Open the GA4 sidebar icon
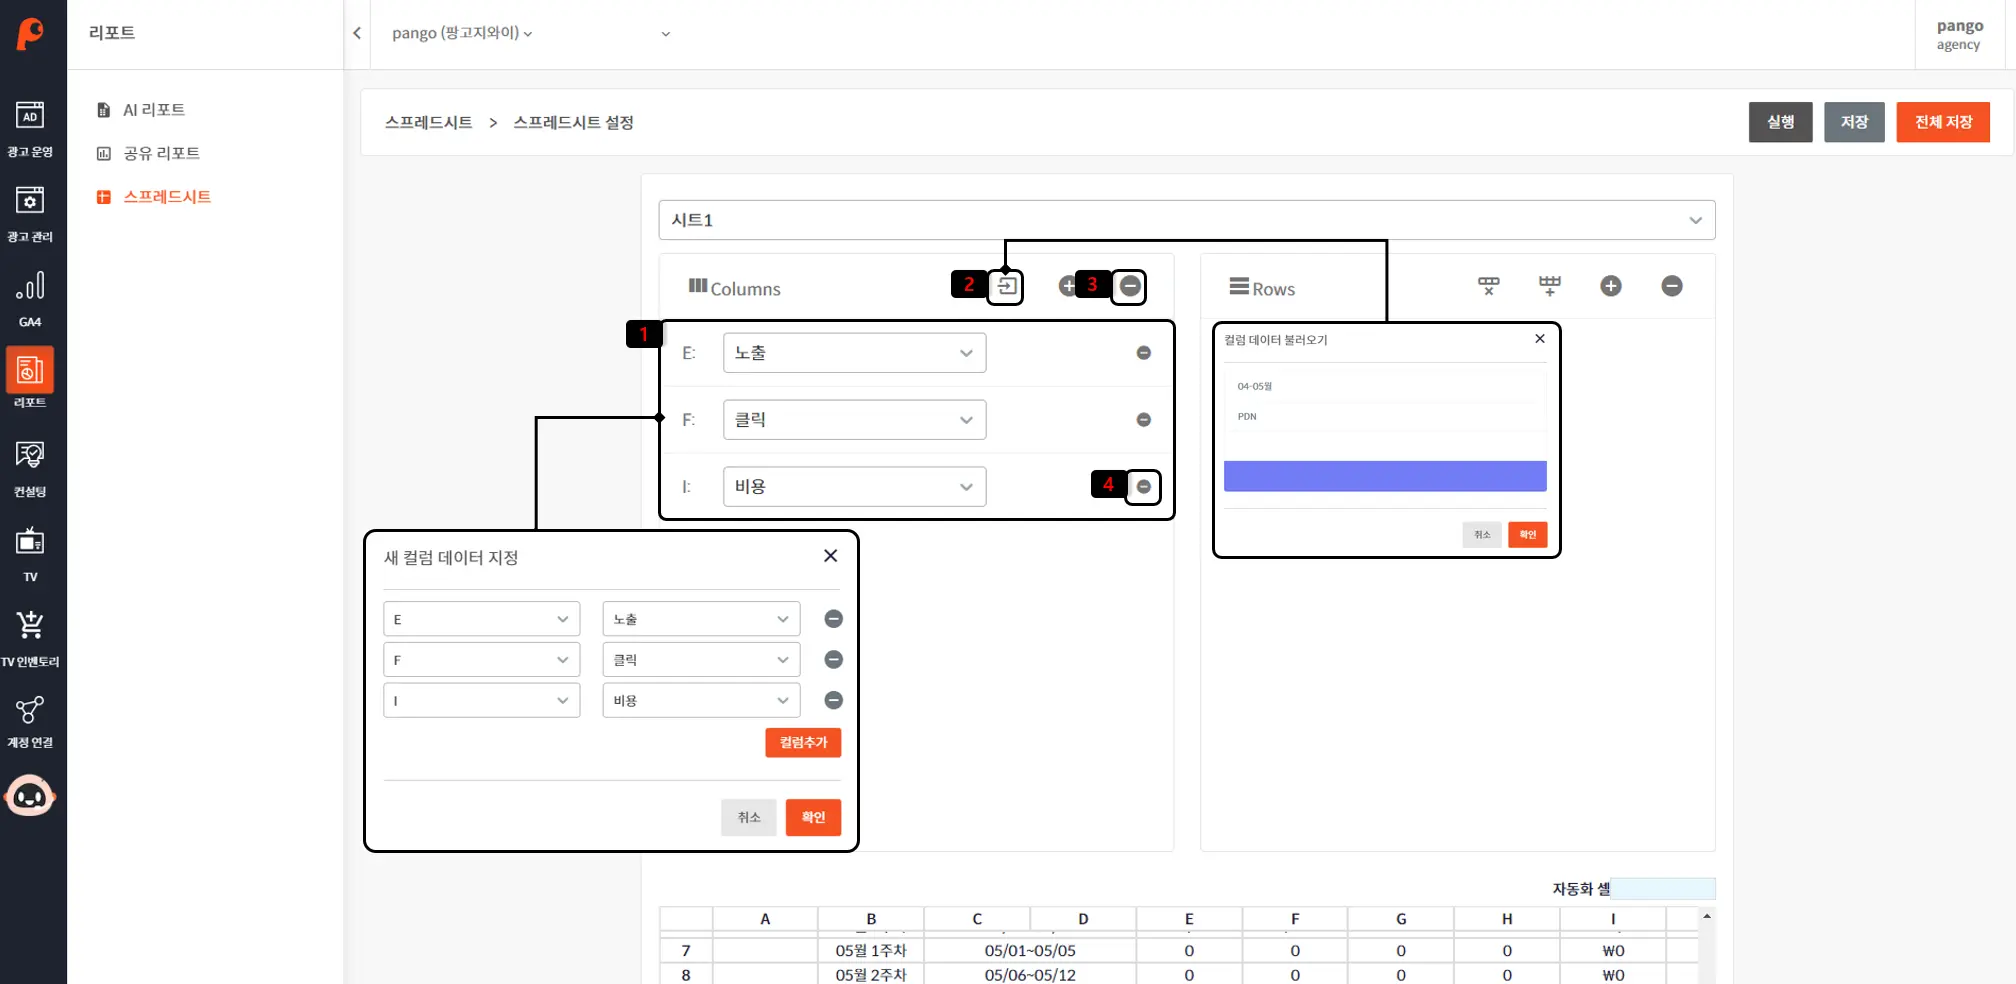Image resolution: width=2016 pixels, height=984 pixels. coord(30,298)
